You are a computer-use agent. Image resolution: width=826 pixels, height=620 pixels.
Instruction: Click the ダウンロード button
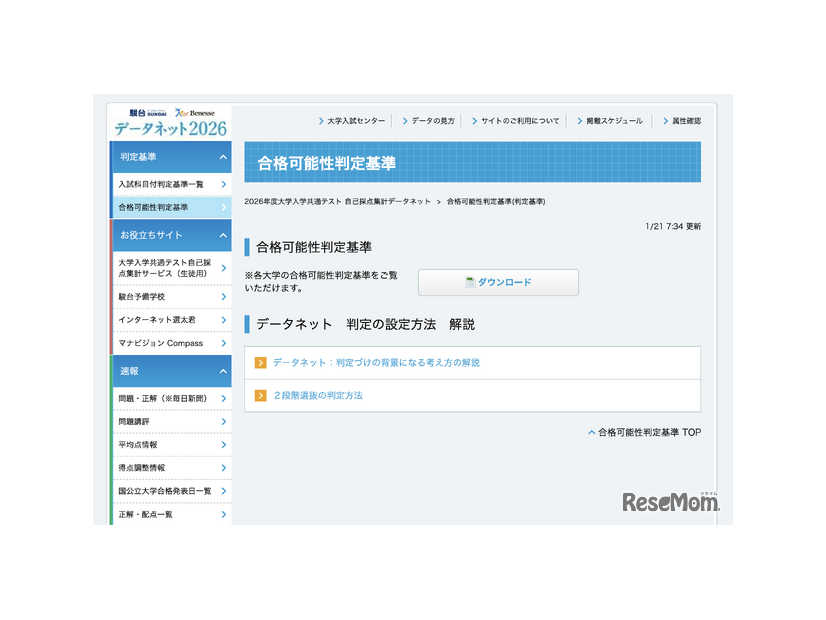(x=497, y=282)
